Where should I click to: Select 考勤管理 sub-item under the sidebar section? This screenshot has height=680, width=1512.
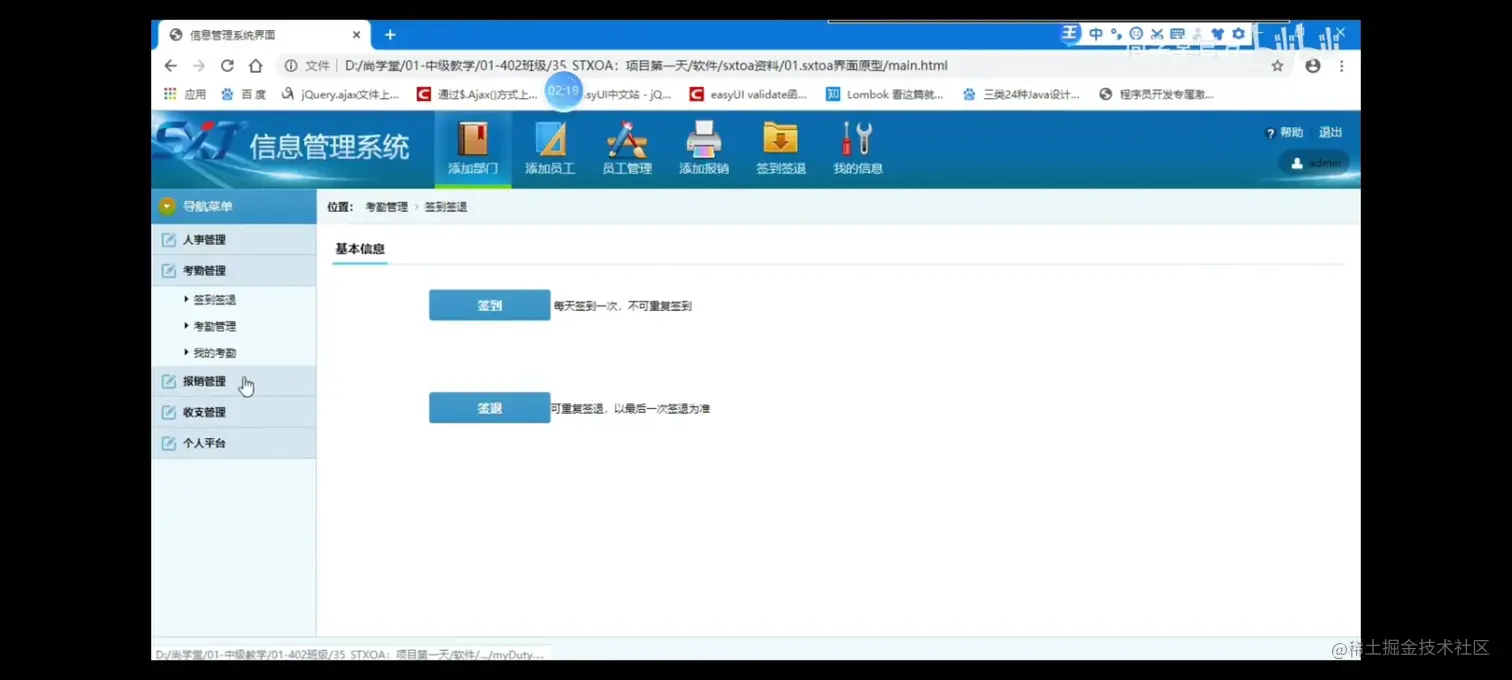214,327
